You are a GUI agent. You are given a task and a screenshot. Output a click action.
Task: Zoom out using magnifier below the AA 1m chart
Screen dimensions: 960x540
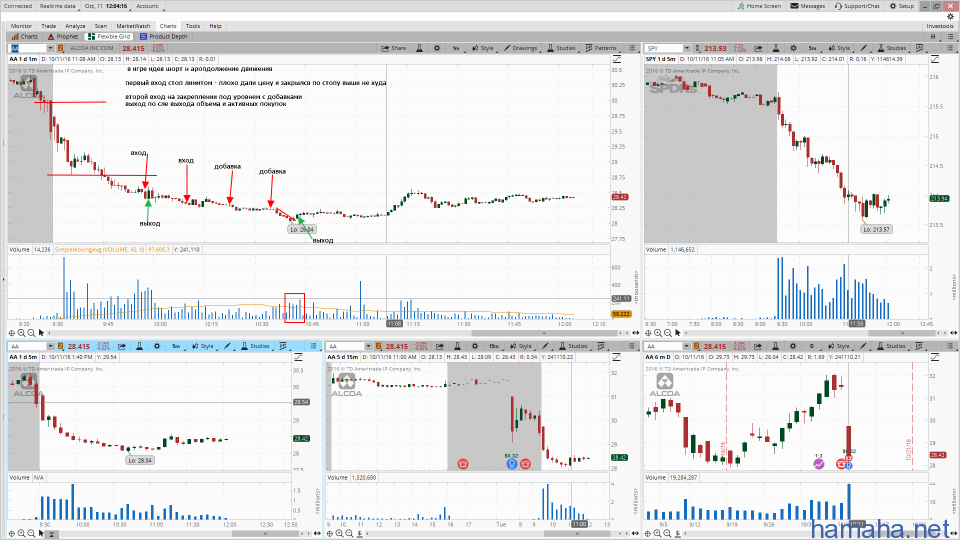click(31, 333)
